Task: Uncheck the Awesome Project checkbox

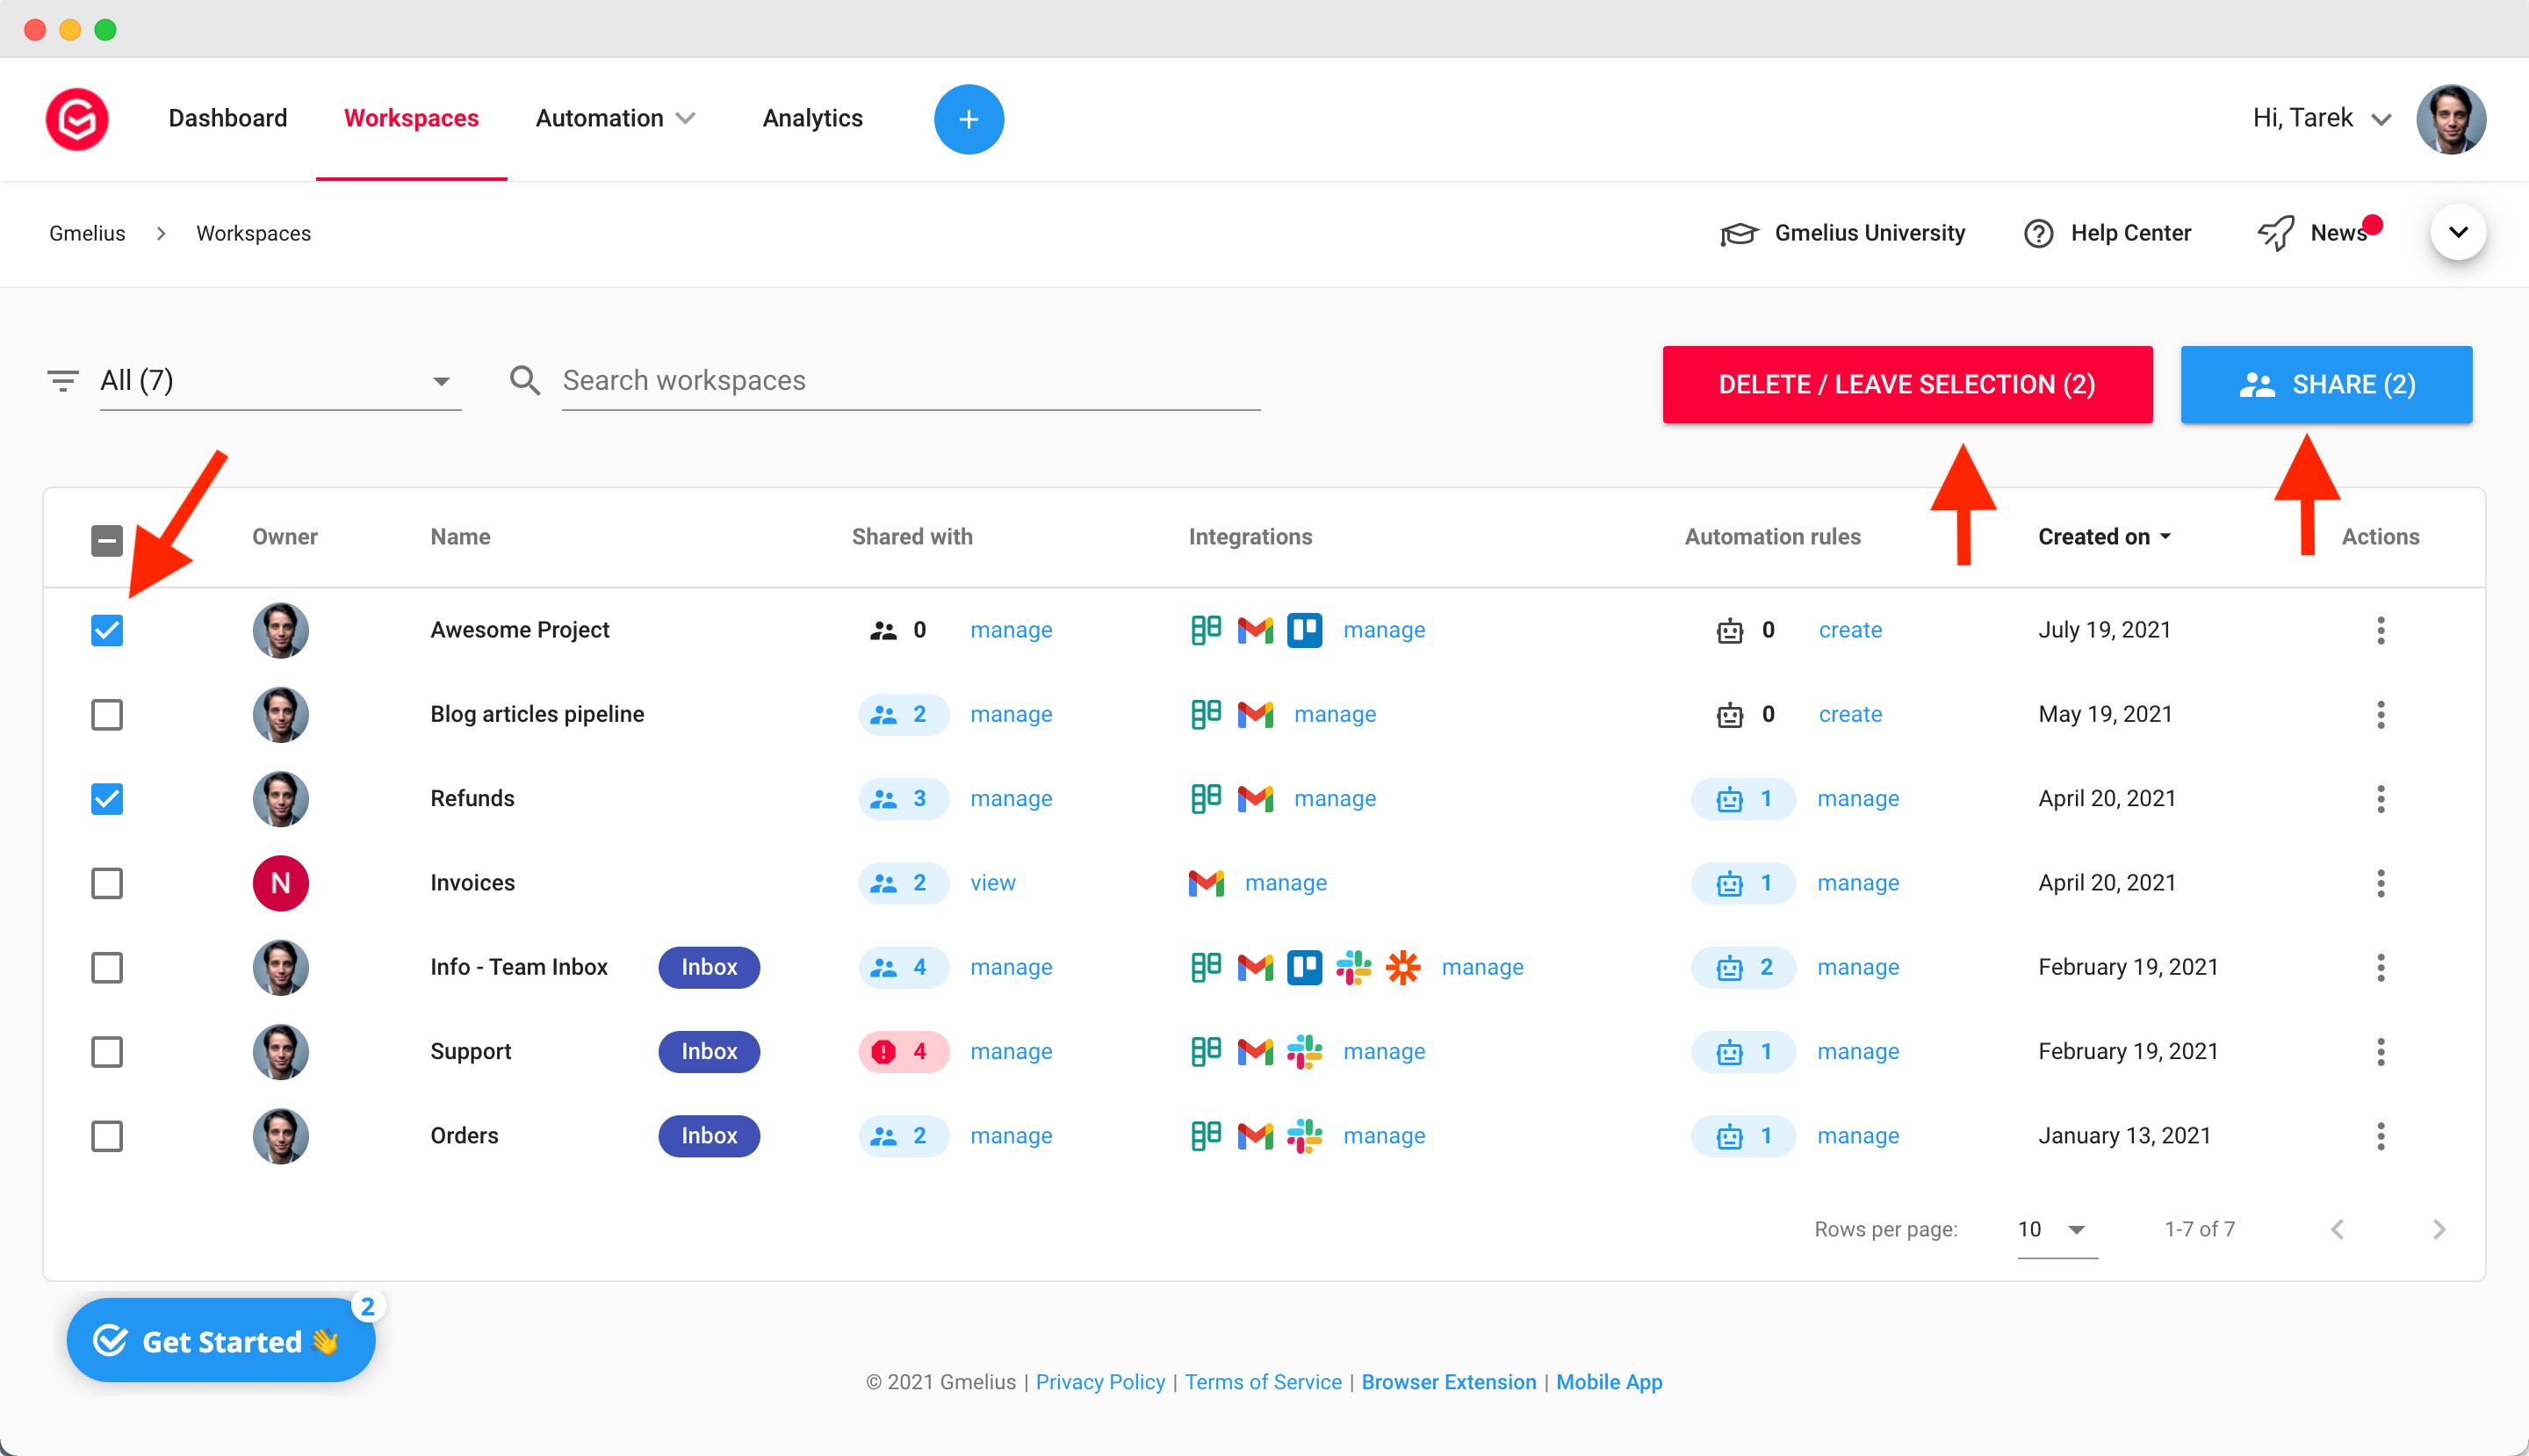Action: [x=107, y=630]
